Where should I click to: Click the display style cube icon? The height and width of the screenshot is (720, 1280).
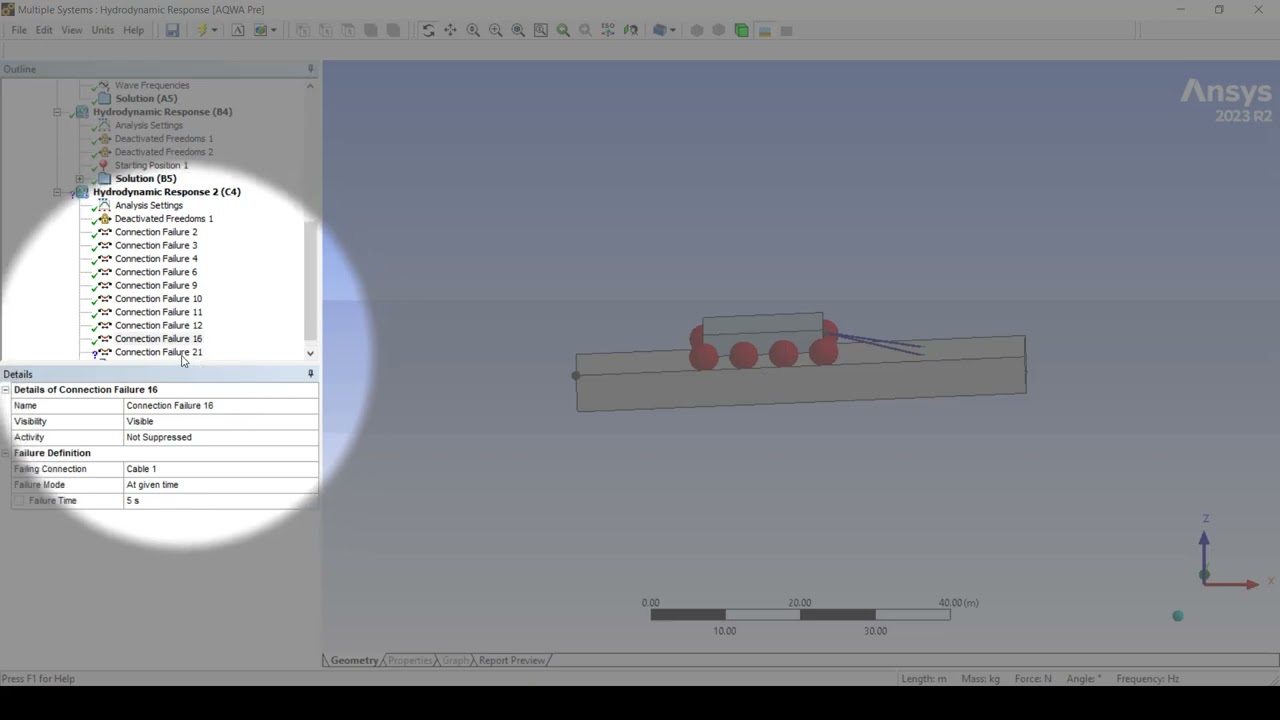pos(659,30)
